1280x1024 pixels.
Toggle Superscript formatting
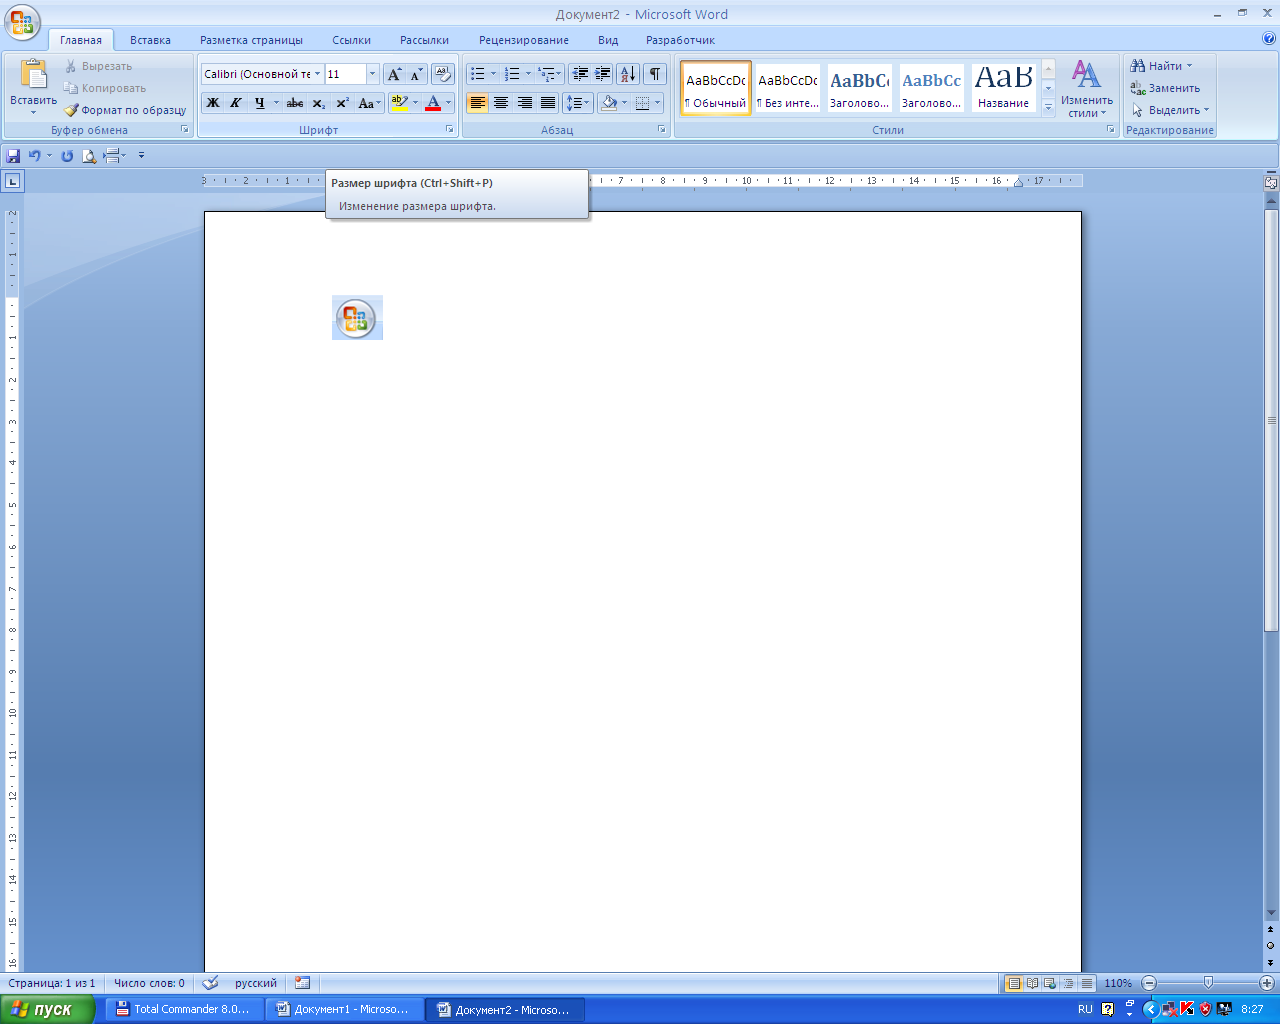tap(342, 103)
